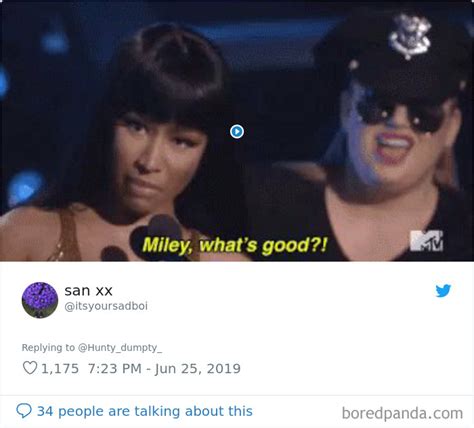Click the sunglasses on the right person
474x428 pixels.
tap(400, 112)
